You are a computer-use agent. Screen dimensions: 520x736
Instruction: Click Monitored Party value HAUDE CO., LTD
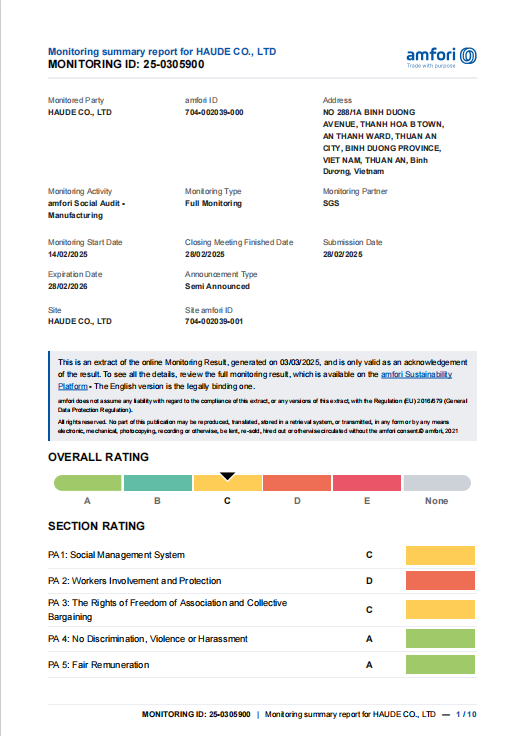(x=80, y=112)
